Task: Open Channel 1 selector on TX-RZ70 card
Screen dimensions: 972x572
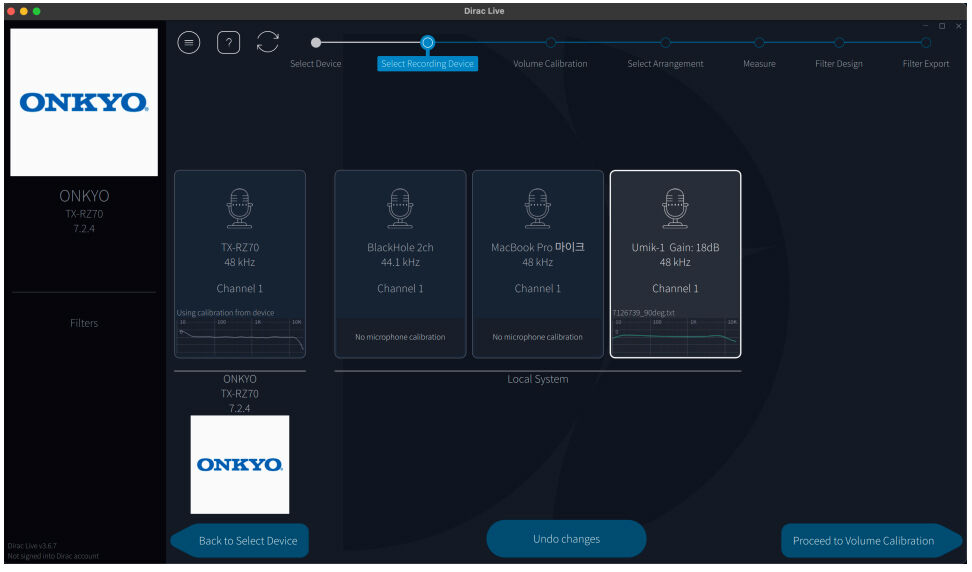Action: coord(240,289)
